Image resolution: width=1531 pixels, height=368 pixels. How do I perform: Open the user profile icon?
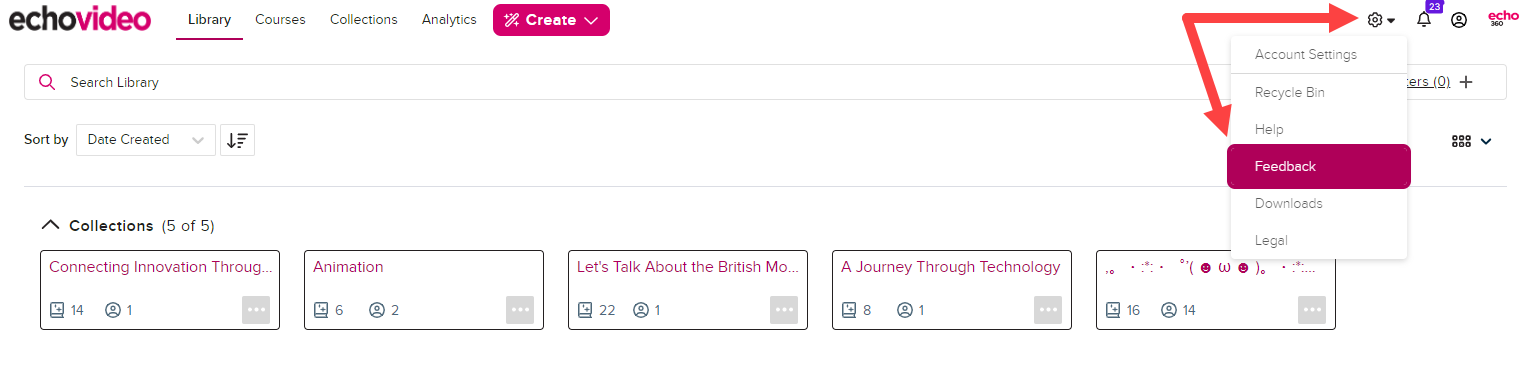point(1459,20)
